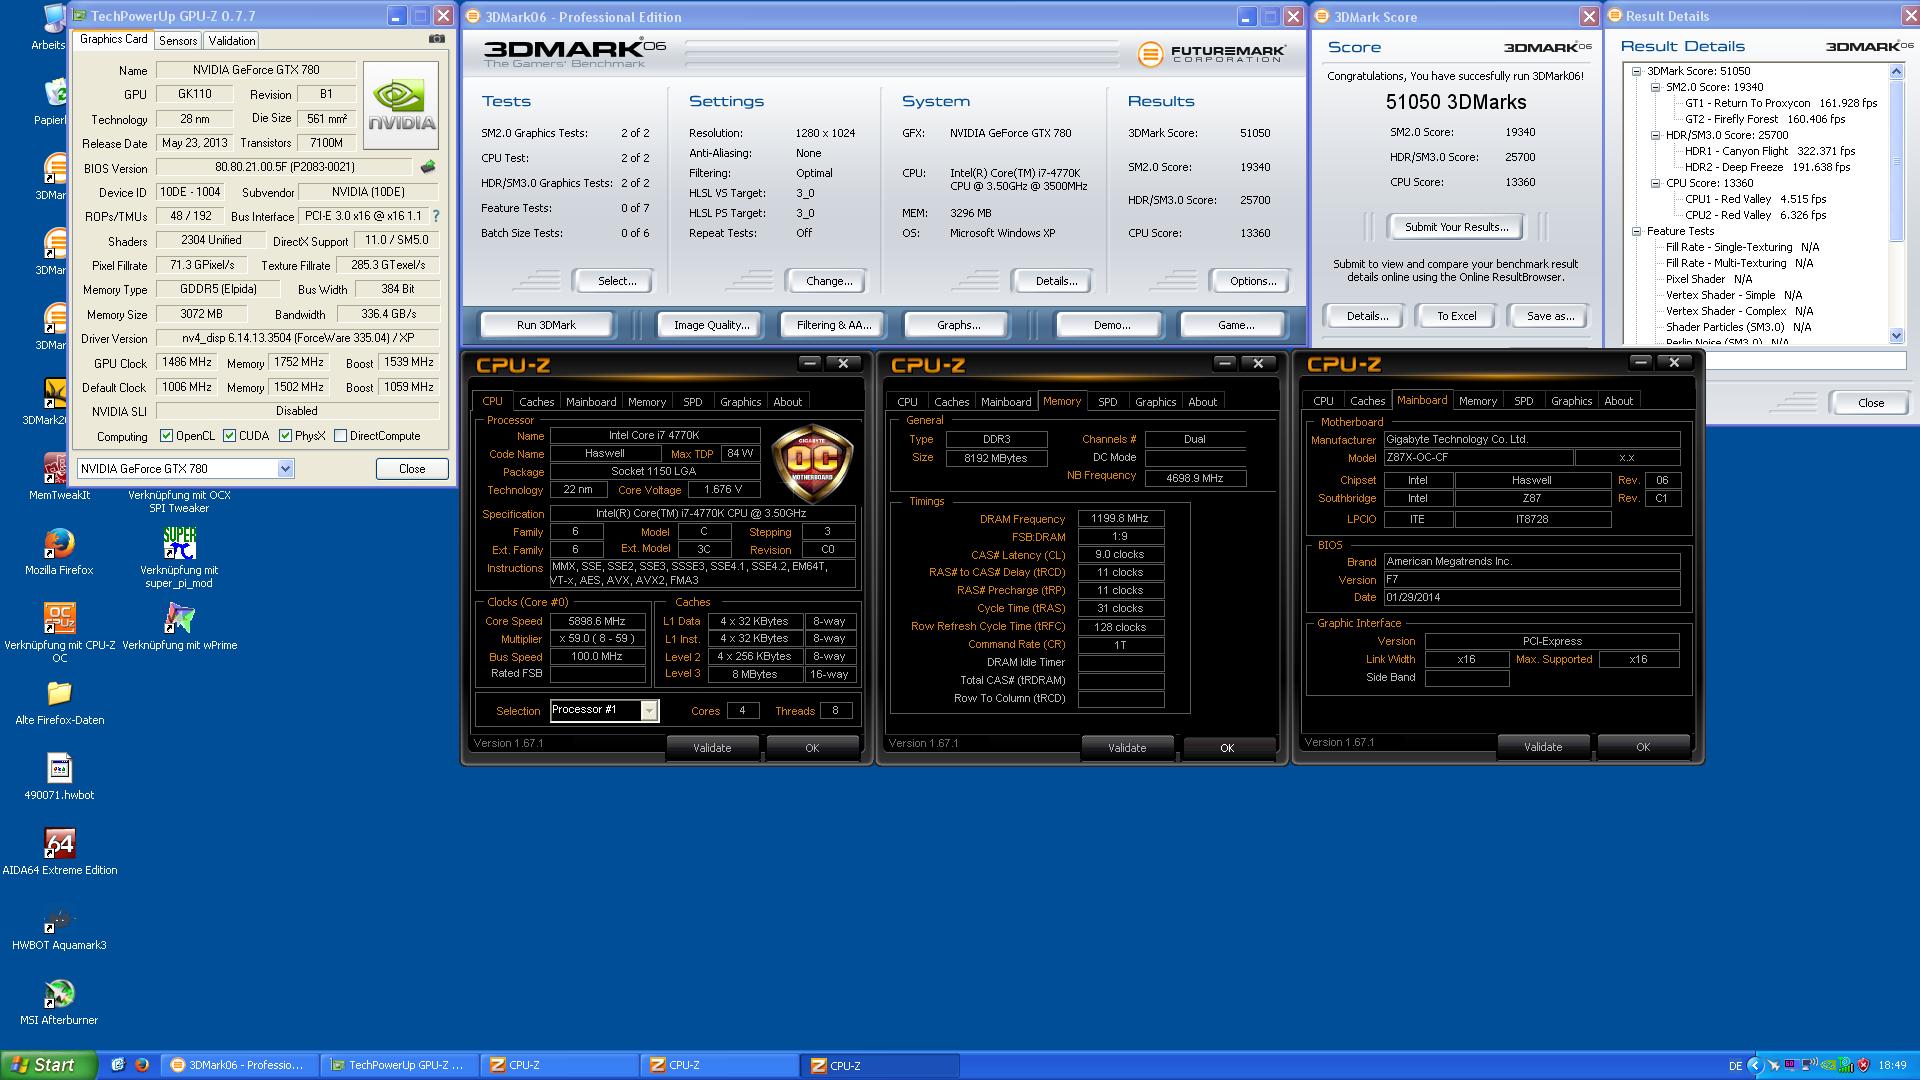The width and height of the screenshot is (1920, 1080).
Task: Click the Image Quality... button
Action: (x=711, y=325)
